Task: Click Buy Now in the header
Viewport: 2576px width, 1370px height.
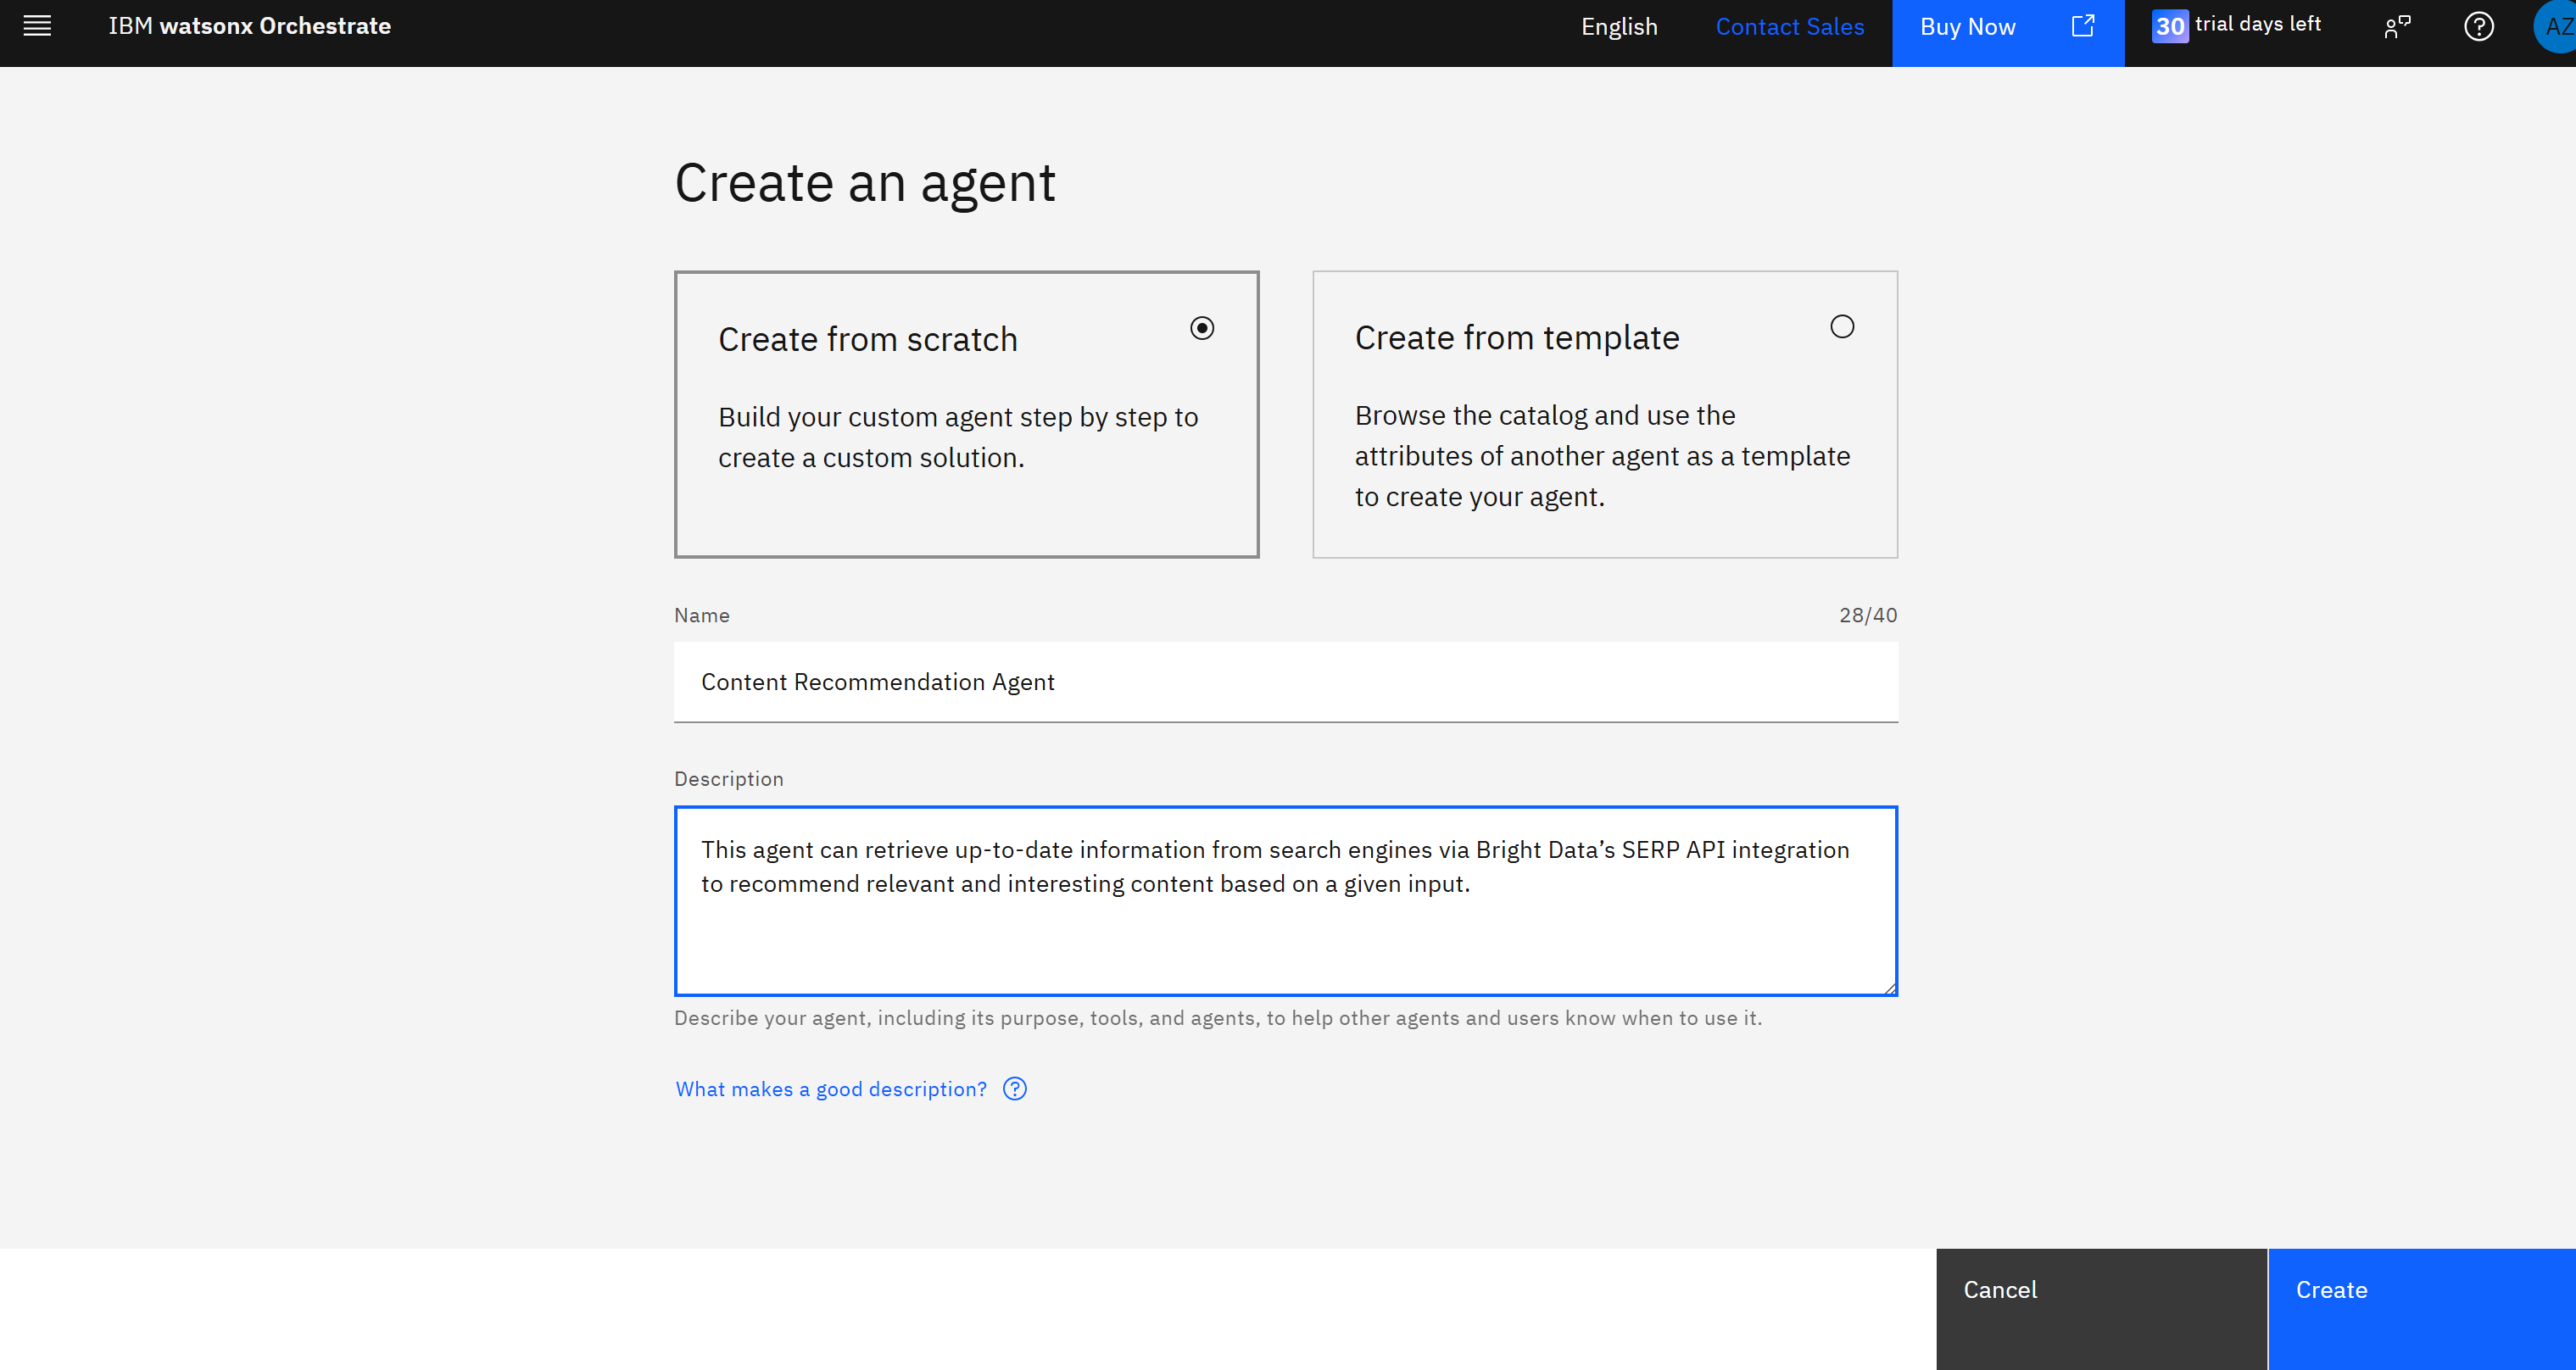Action: [x=1966, y=27]
